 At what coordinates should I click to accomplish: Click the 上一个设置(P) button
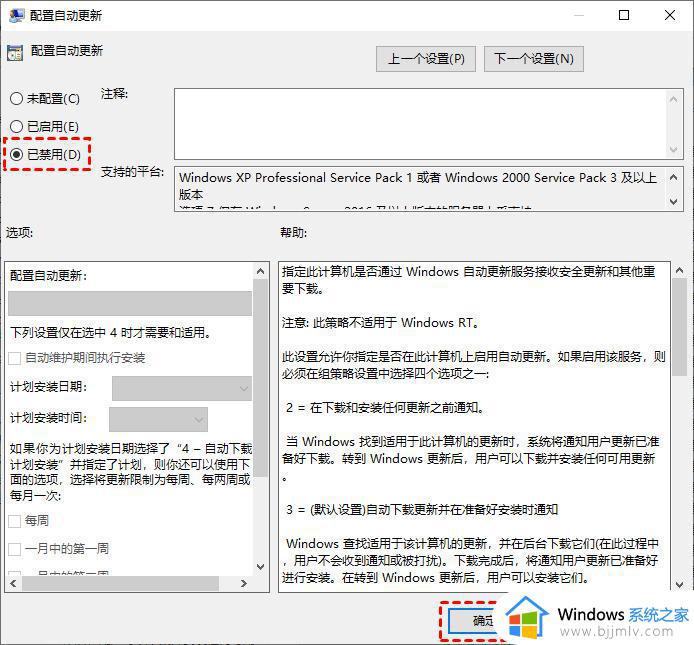coord(426,59)
